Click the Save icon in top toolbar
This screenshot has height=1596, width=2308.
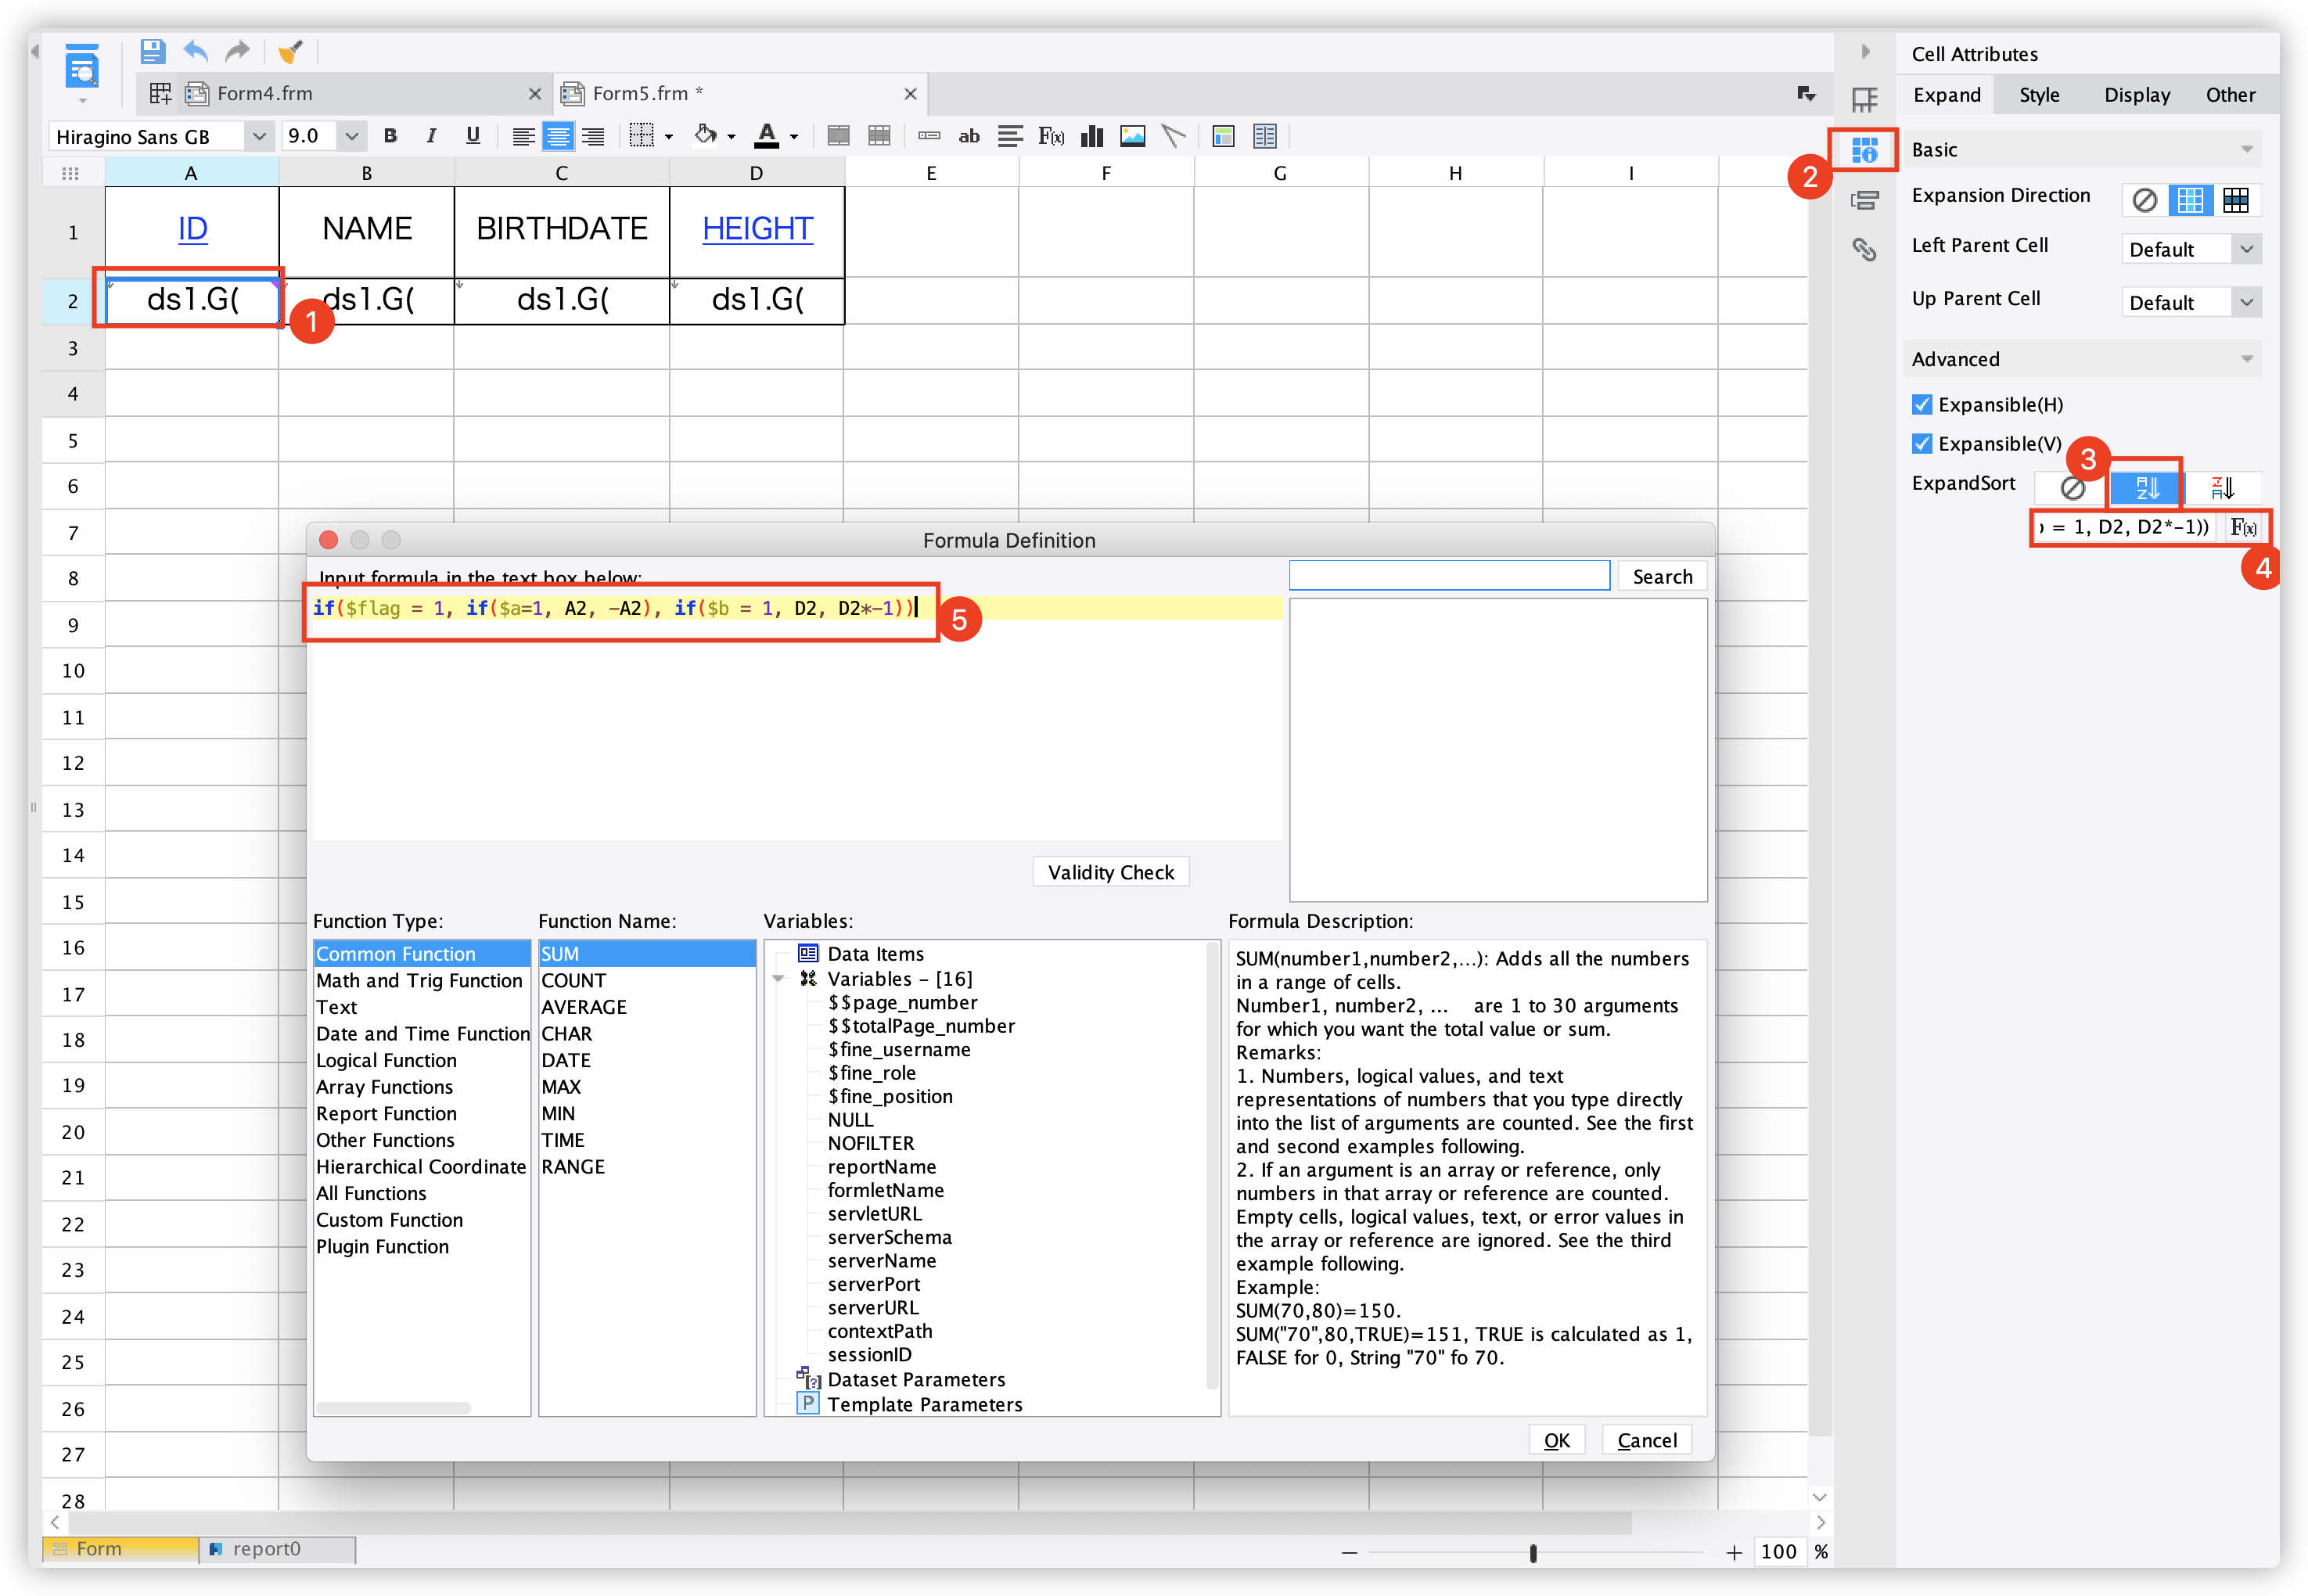pyautogui.click(x=152, y=50)
